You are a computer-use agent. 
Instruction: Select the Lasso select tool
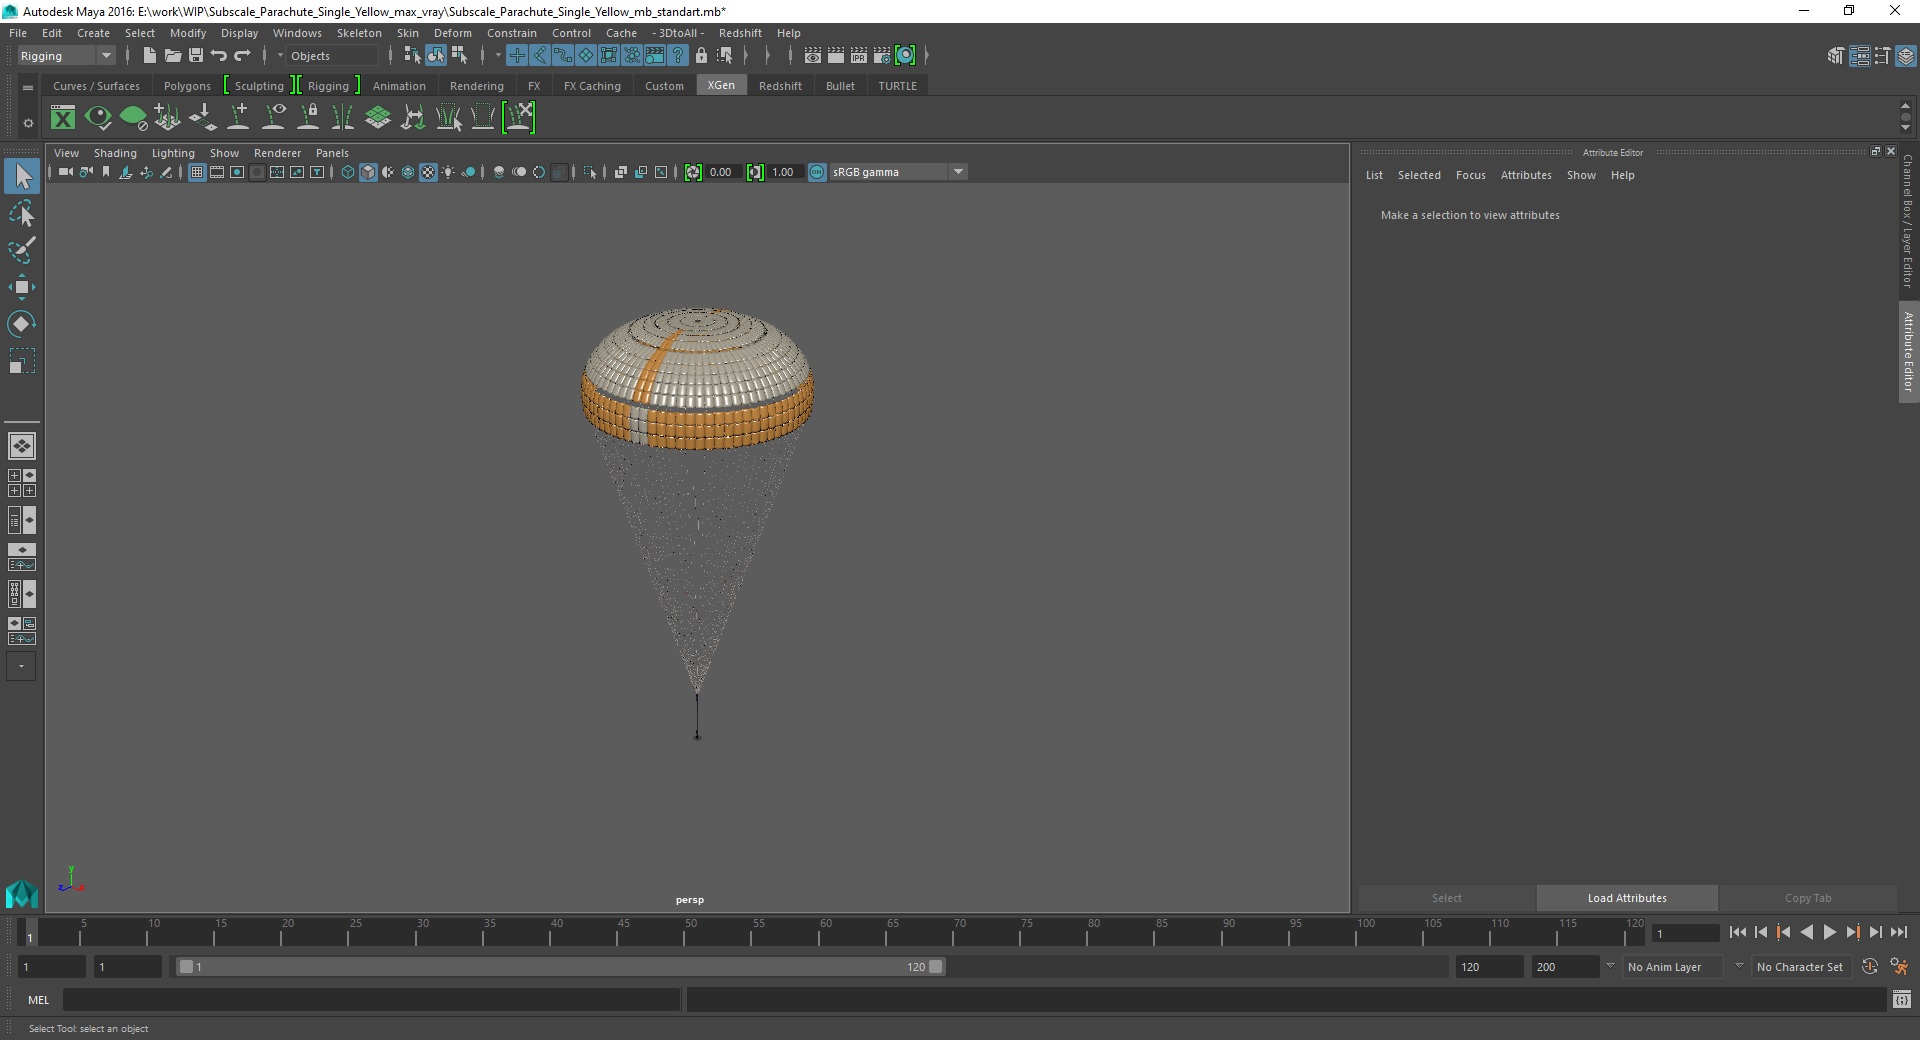tap(22, 214)
